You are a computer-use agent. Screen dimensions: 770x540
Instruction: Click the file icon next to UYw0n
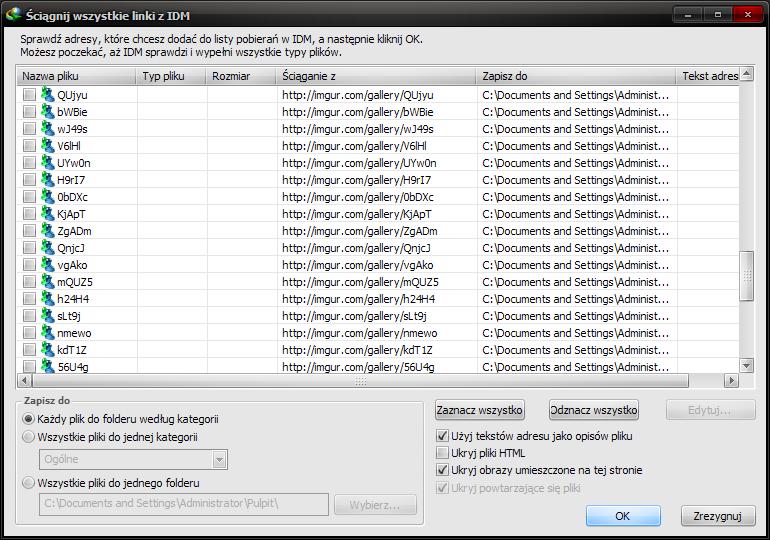[48, 162]
